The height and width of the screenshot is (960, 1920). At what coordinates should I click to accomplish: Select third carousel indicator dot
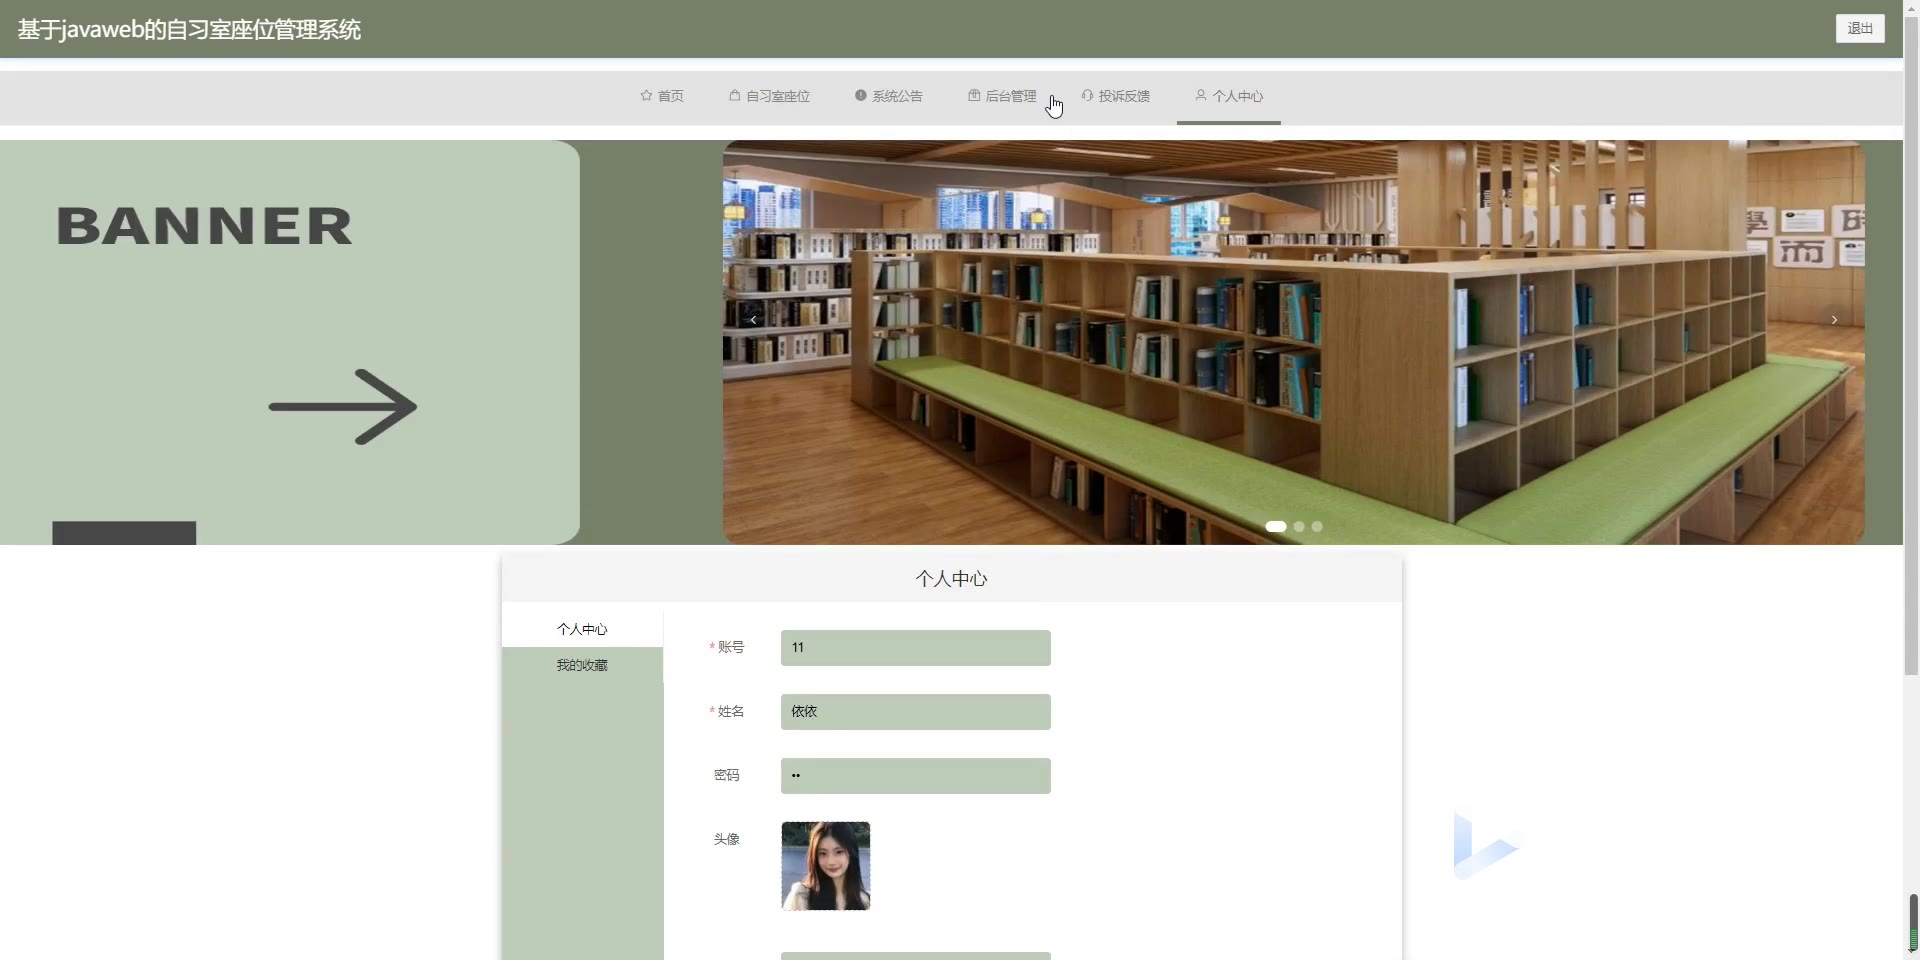pos(1317,526)
